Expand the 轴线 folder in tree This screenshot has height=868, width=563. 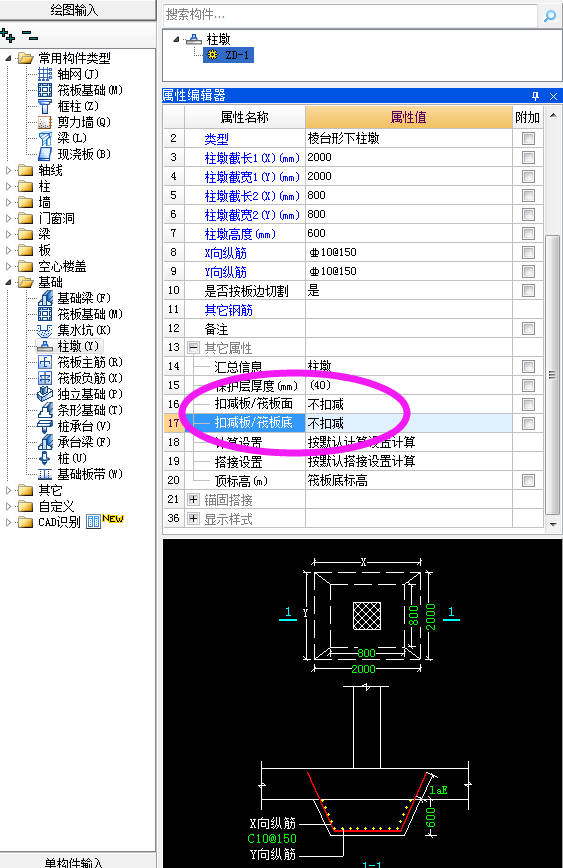tap(8, 170)
